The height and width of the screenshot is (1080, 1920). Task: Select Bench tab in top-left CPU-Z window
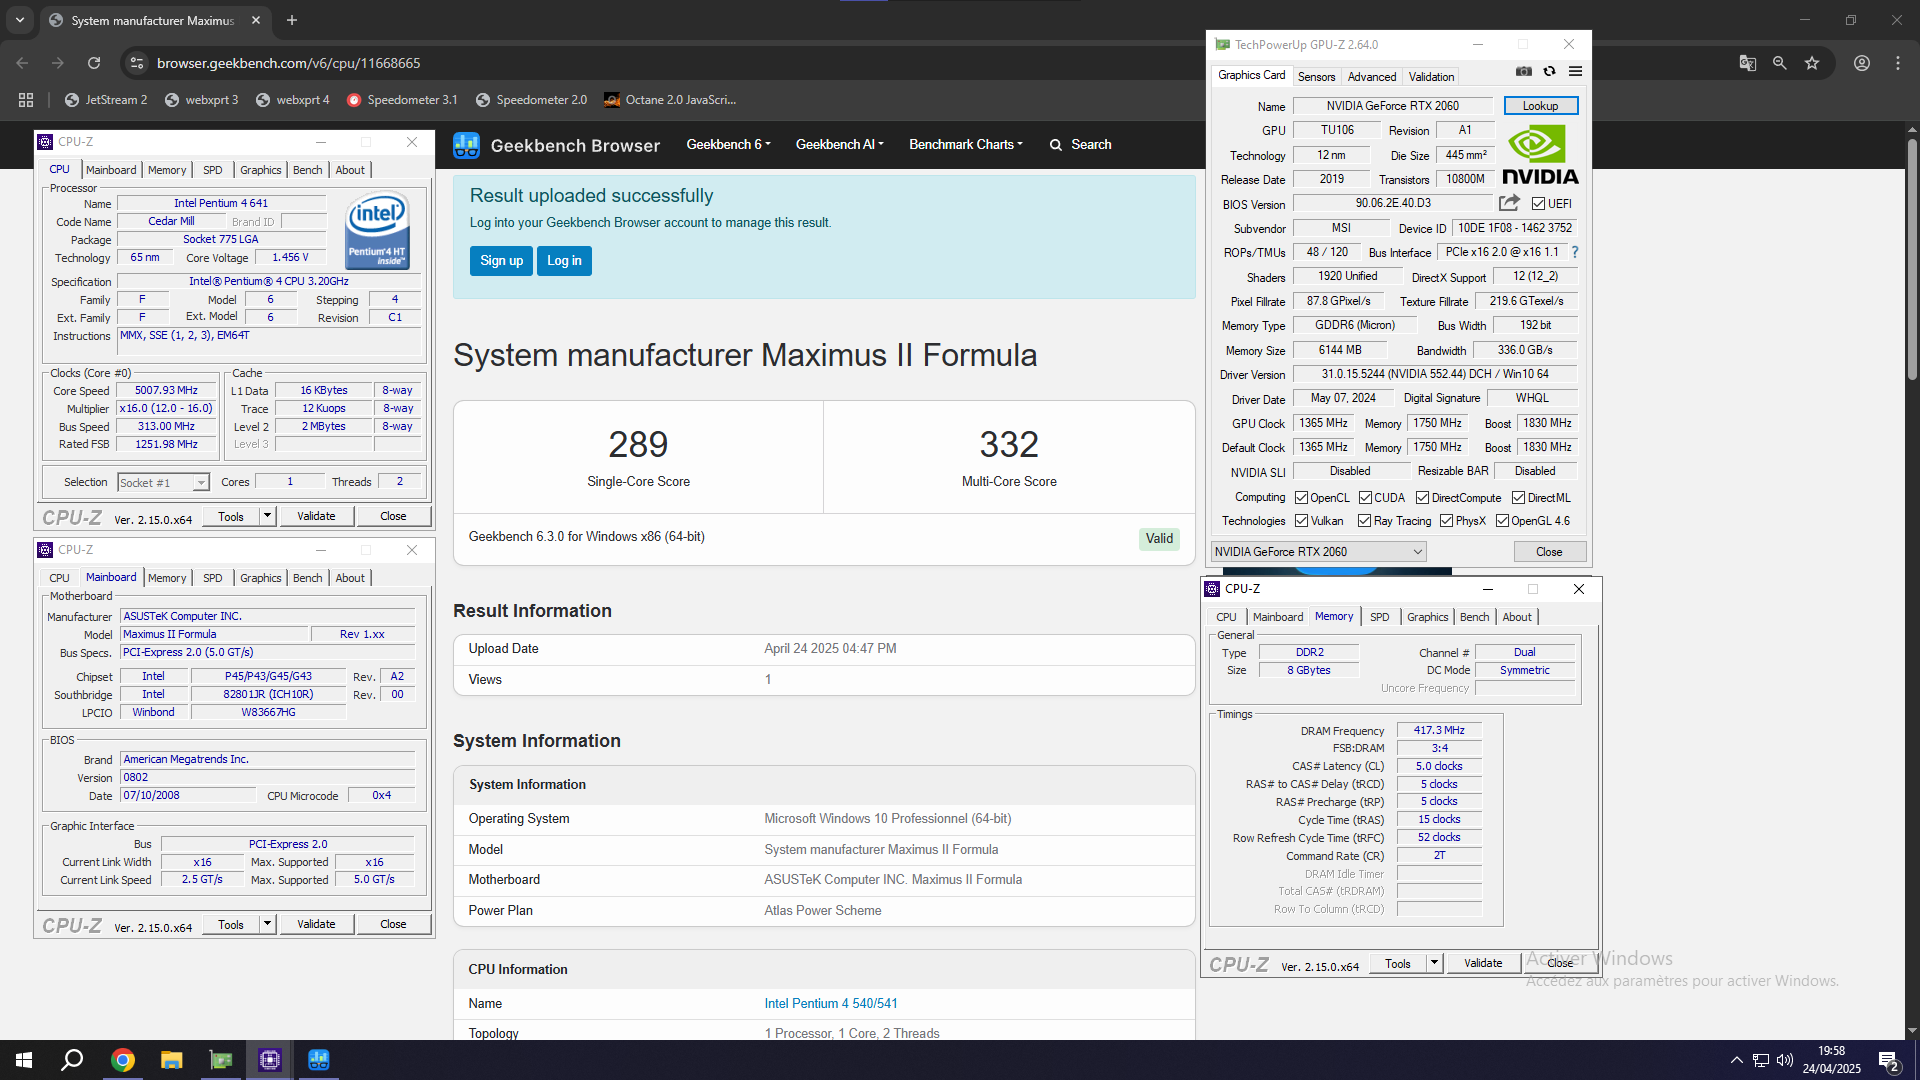pos(307,170)
